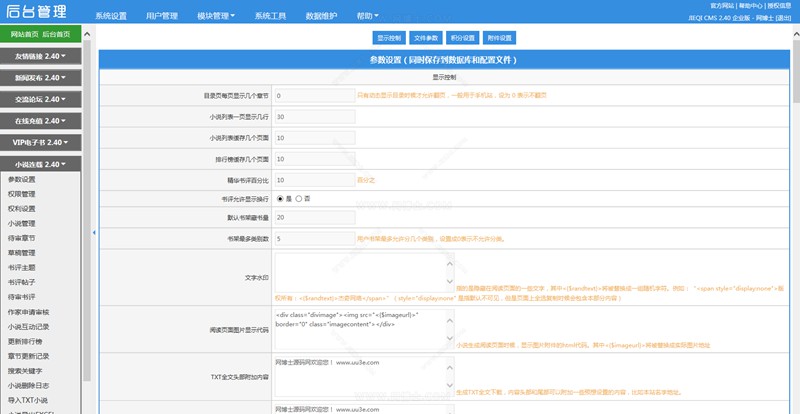Image resolution: width=800 pixels, height=414 pixels.
Task: Open 更新排行榜 in the sidebar
Action: click(x=25, y=342)
